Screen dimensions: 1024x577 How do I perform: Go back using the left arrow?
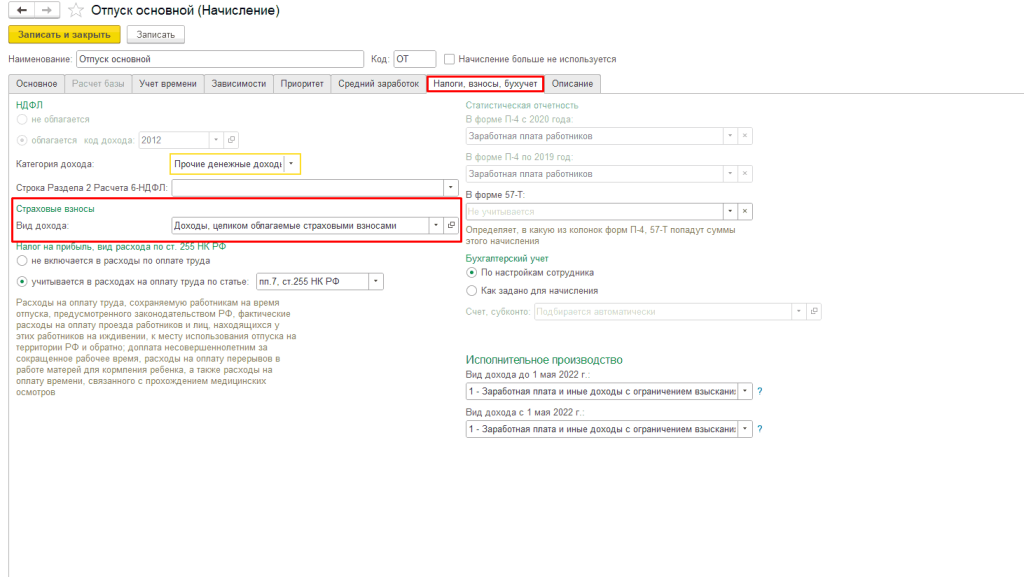pyautogui.click(x=22, y=10)
